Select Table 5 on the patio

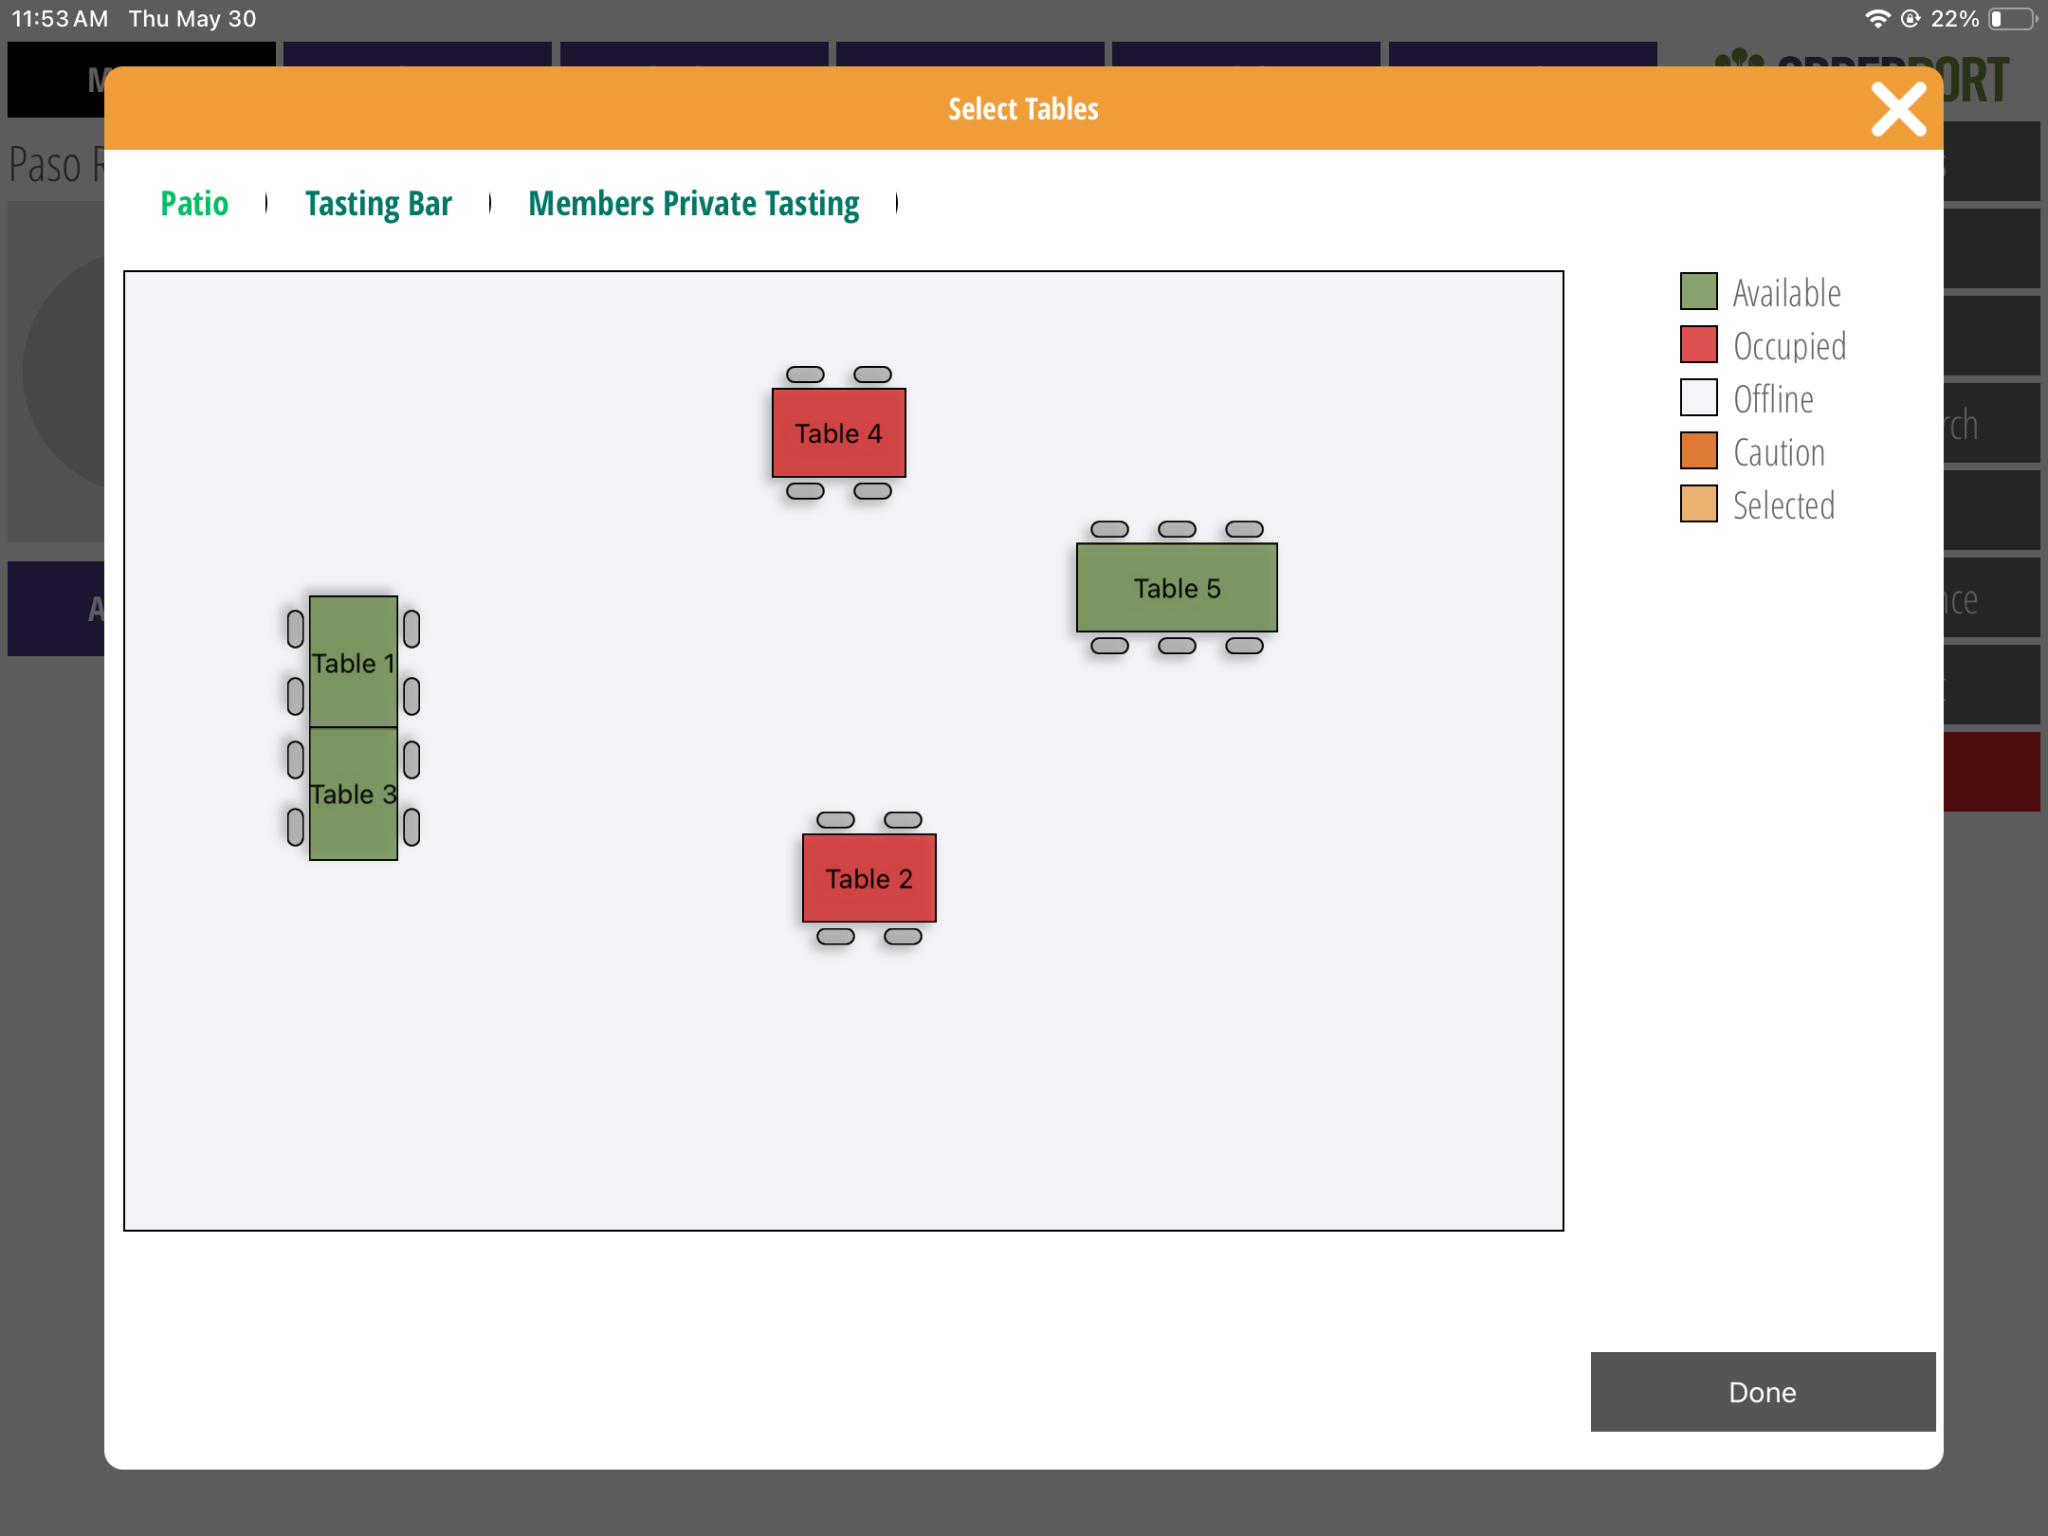point(1176,588)
